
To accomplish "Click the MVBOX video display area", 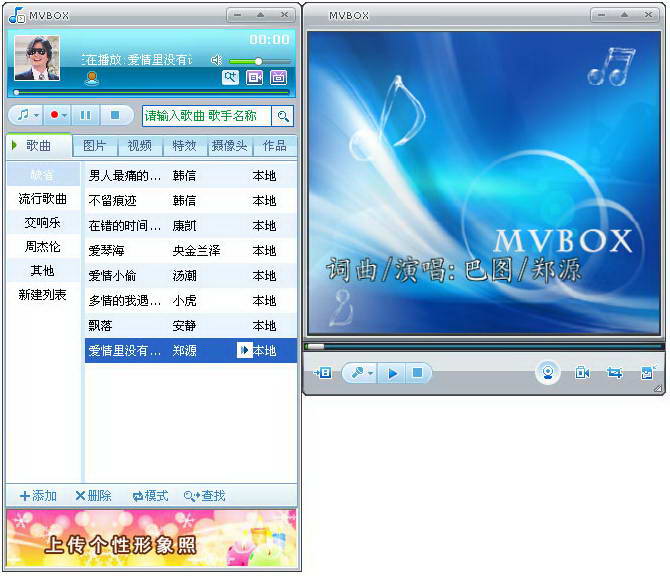I will coord(484,183).
